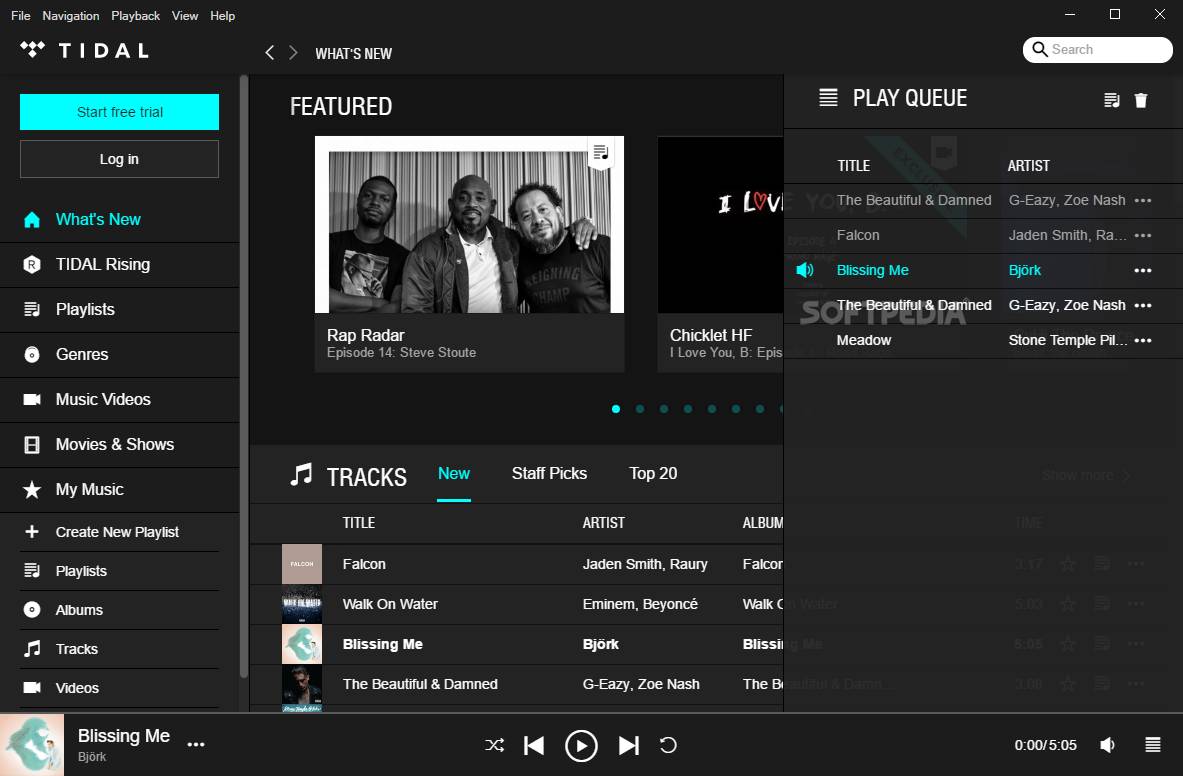This screenshot has width=1183, height=776.
Task: Create New Playlist with plus icon
Action: click(119, 532)
